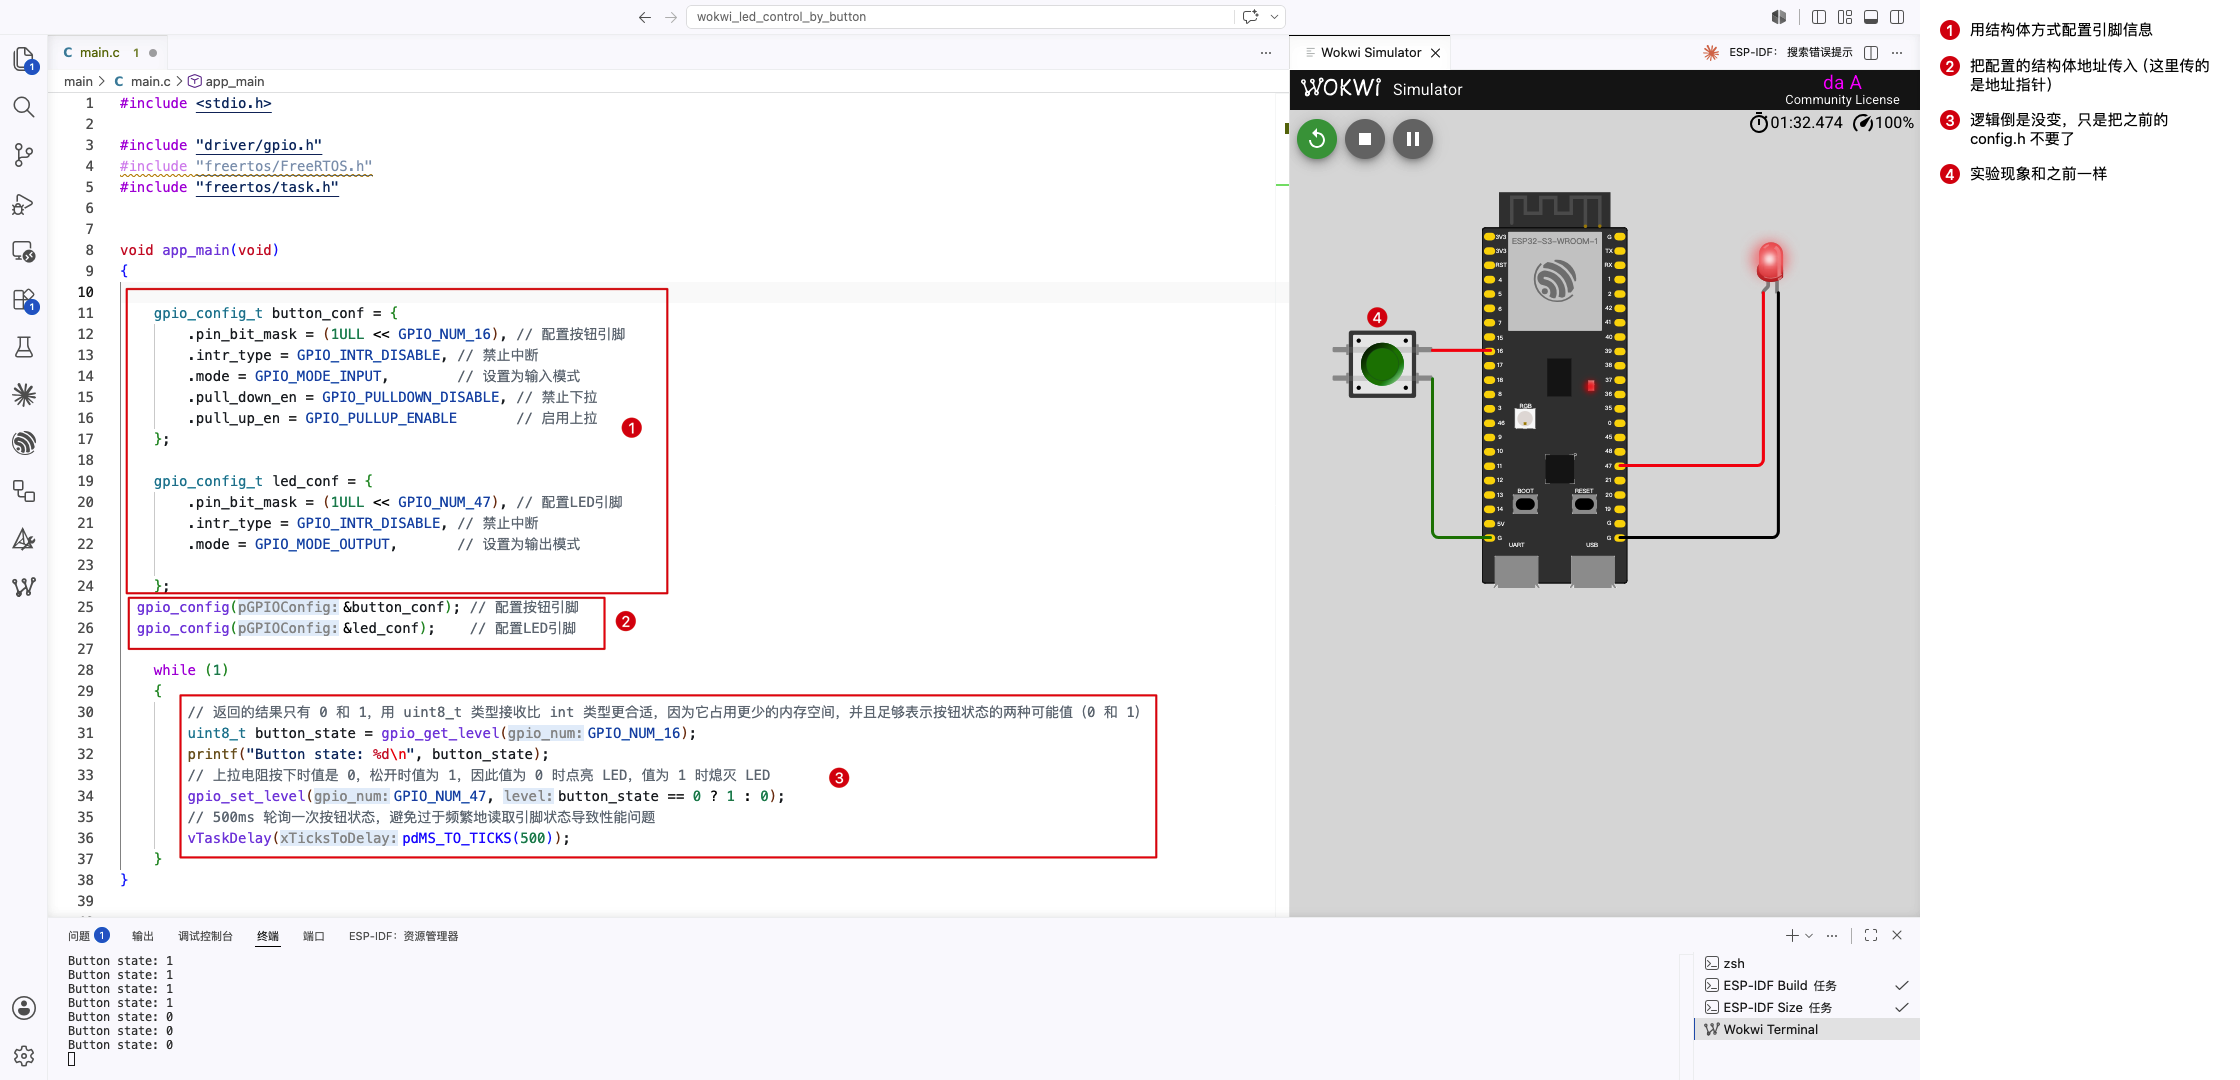The height and width of the screenshot is (1080, 2240).
Task: Open the Extensions view icon
Action: click(x=24, y=300)
